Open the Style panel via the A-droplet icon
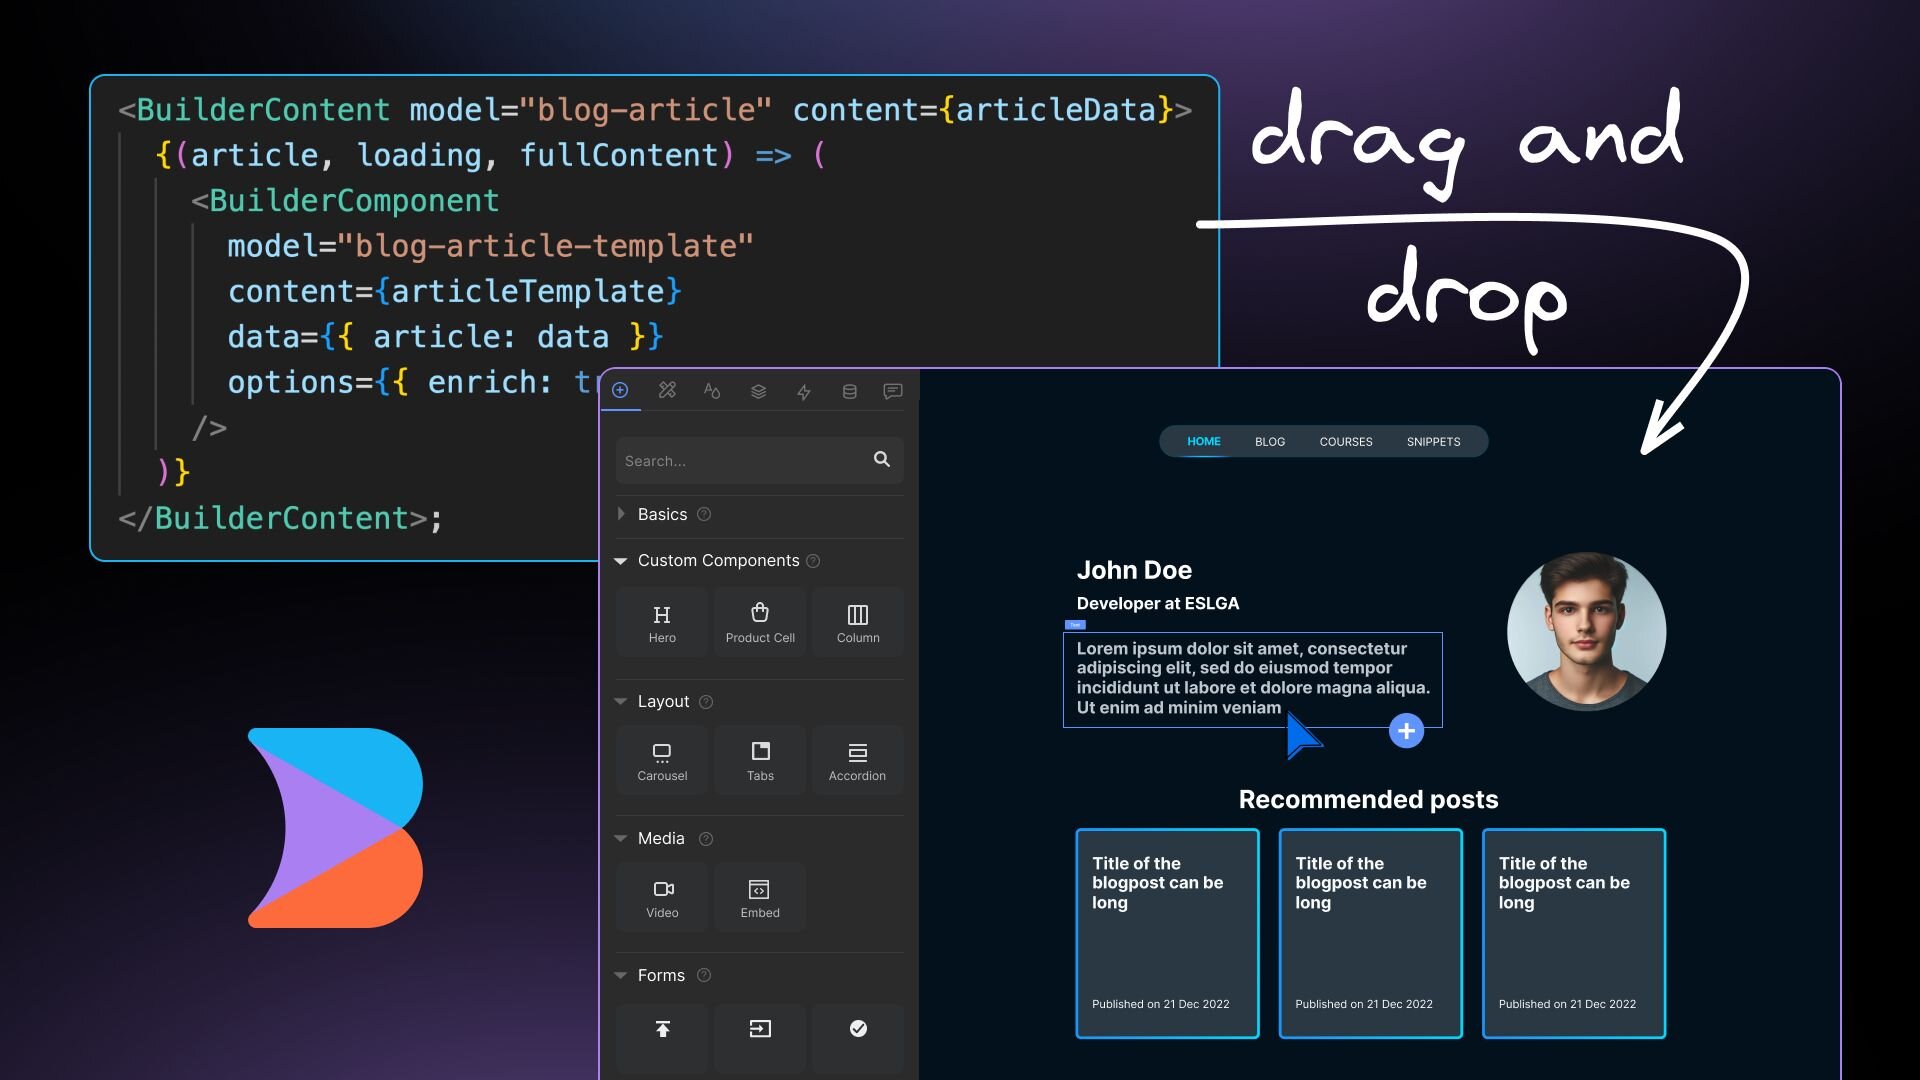The image size is (1920, 1080). pyautogui.click(x=712, y=390)
